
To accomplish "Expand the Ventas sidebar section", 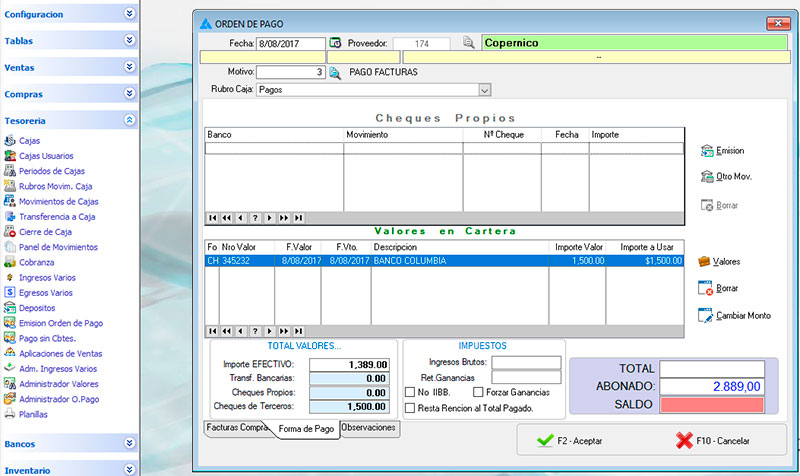I will click(129, 66).
